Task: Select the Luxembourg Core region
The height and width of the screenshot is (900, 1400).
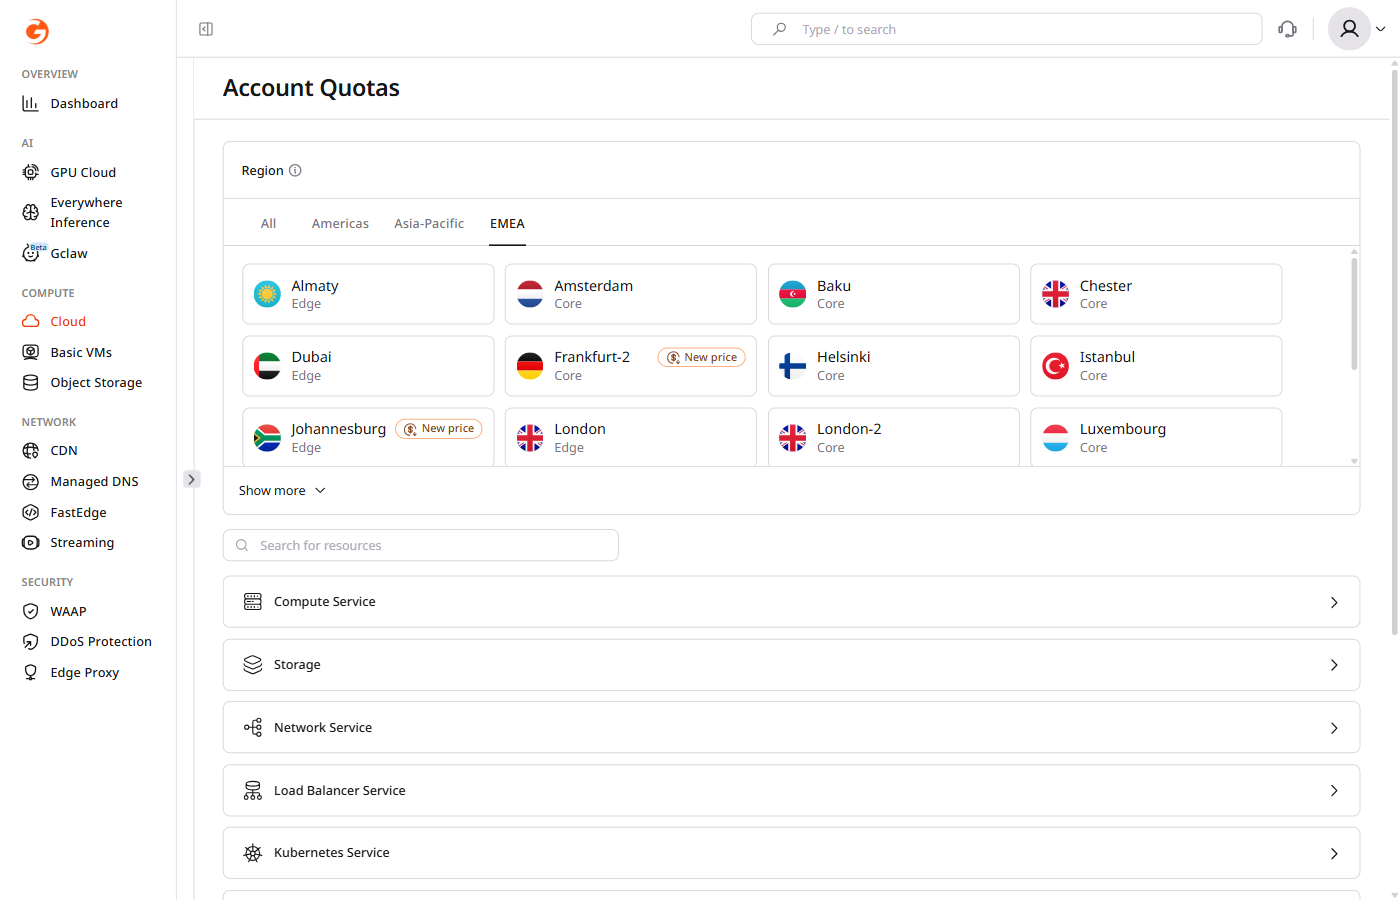Action: (x=1156, y=437)
